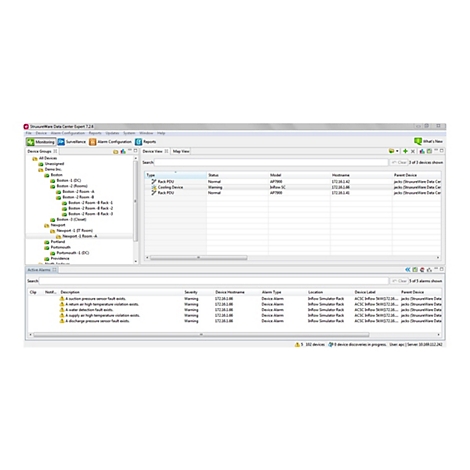
Task: Sort devices by the Status column
Action: pos(237,175)
